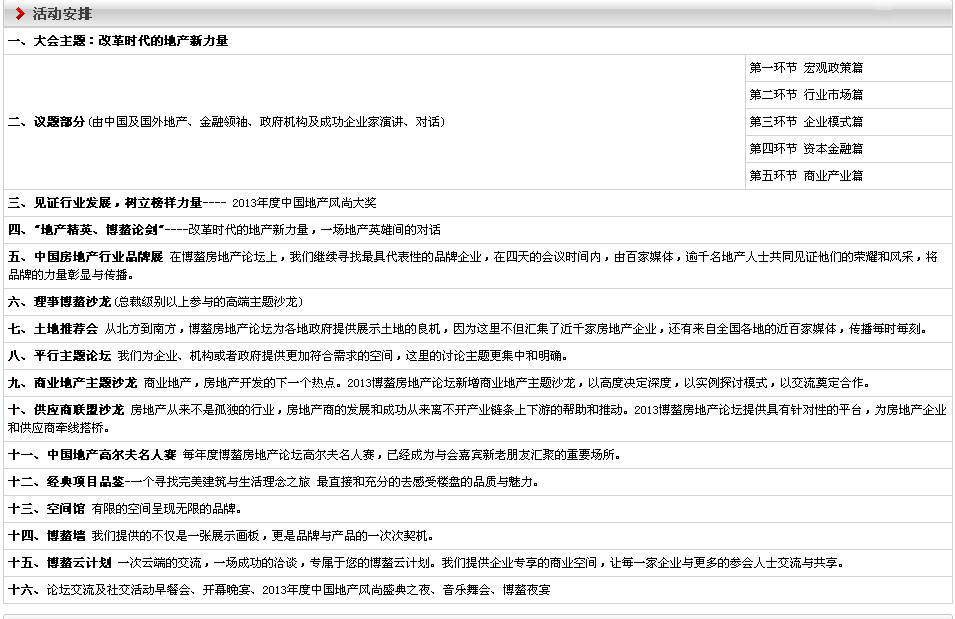
Task: Click the 七、土地推荐会 heading
Action: [x=52, y=328]
